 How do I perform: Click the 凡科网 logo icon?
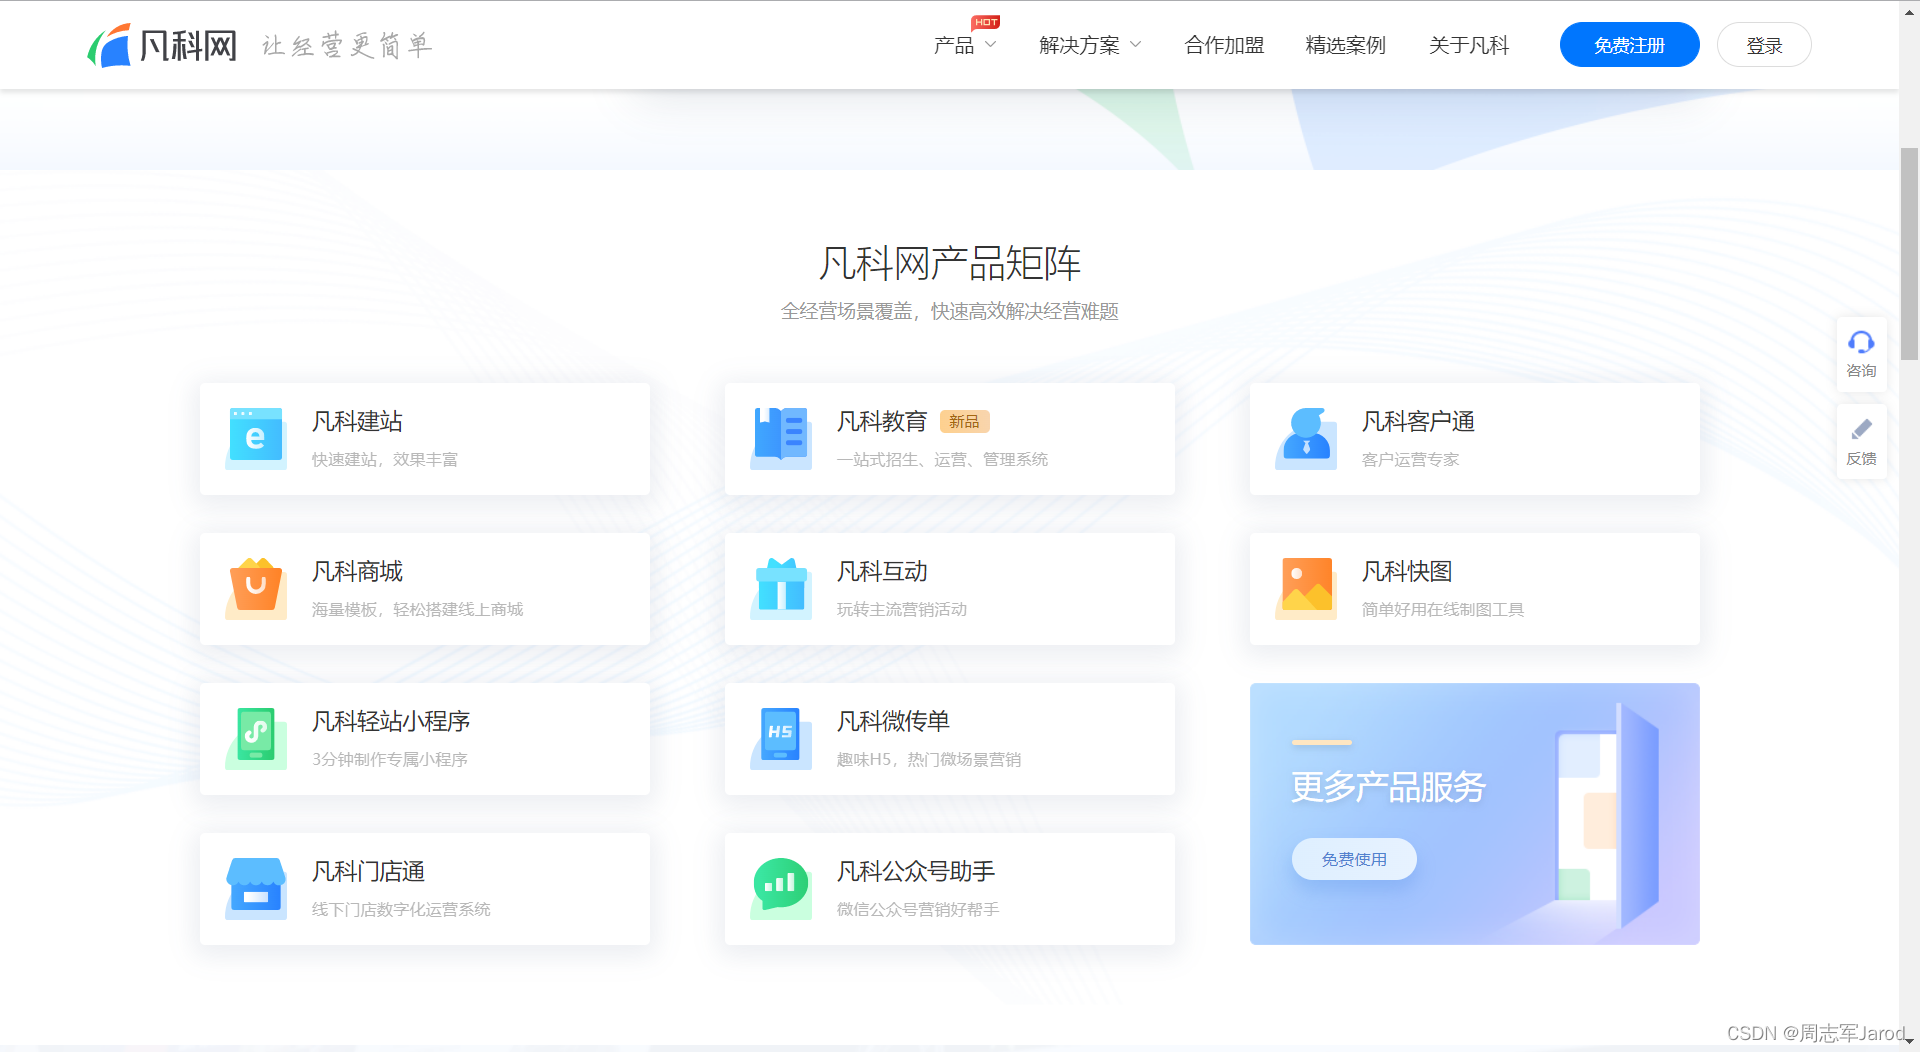[109, 45]
